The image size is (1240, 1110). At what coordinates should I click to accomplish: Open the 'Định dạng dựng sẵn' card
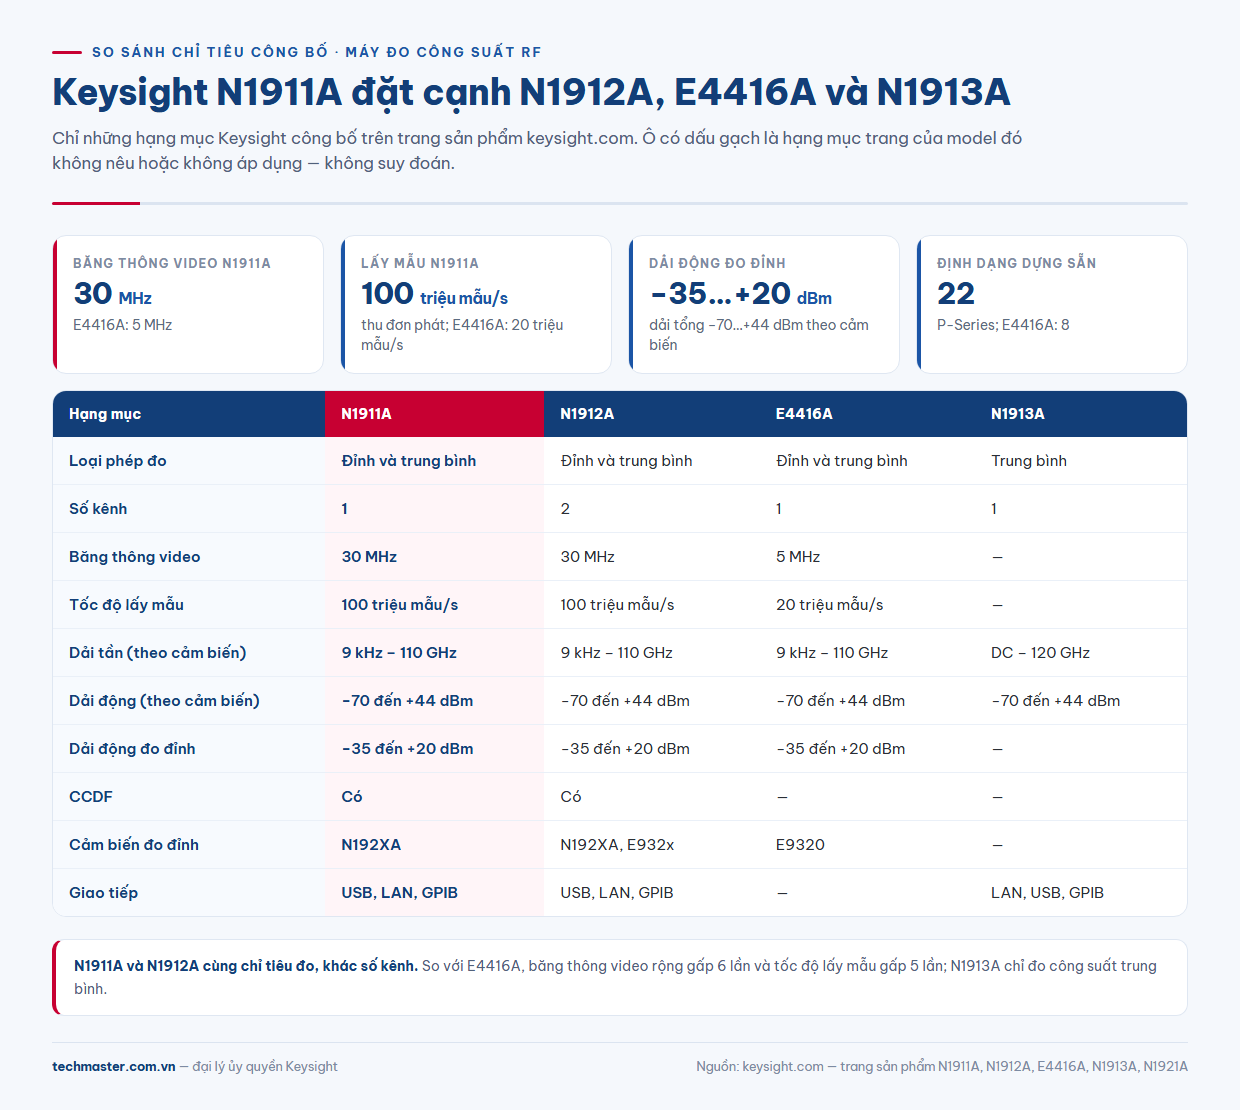(x=1052, y=304)
